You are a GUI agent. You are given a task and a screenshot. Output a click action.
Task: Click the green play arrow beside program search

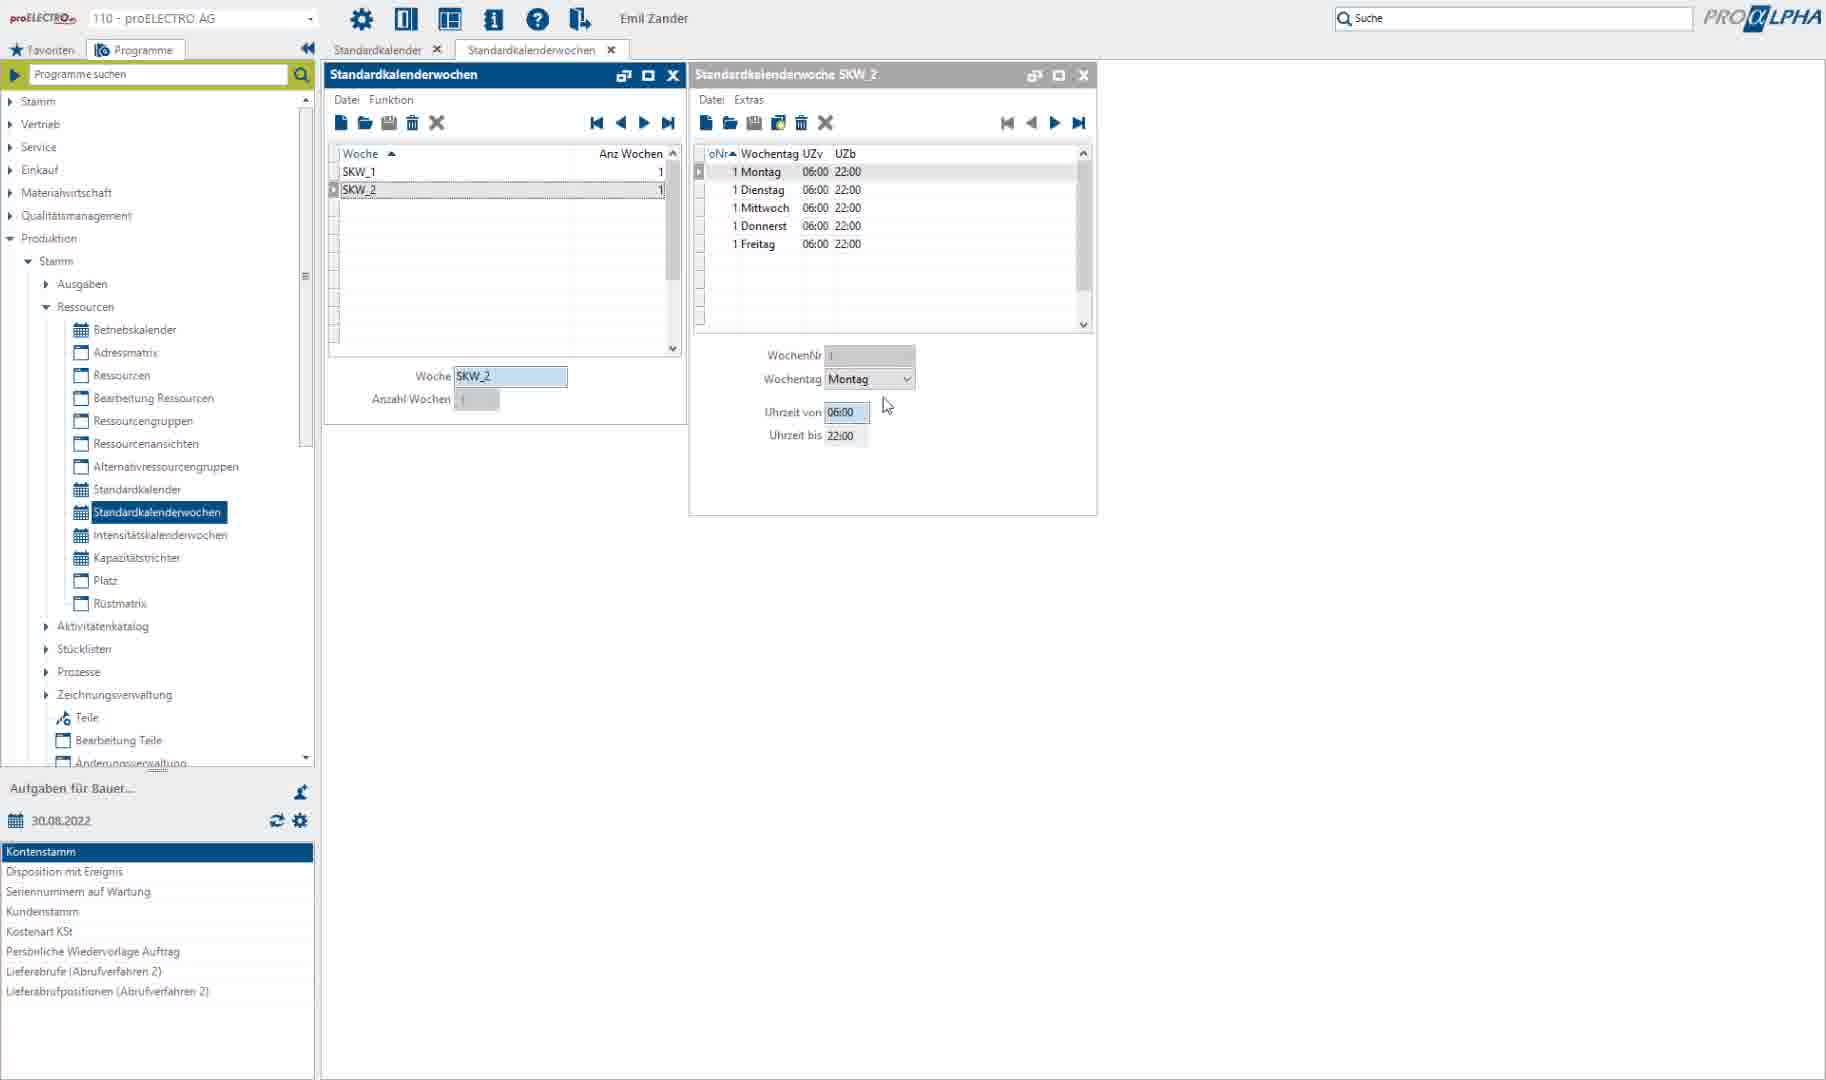click(15, 74)
